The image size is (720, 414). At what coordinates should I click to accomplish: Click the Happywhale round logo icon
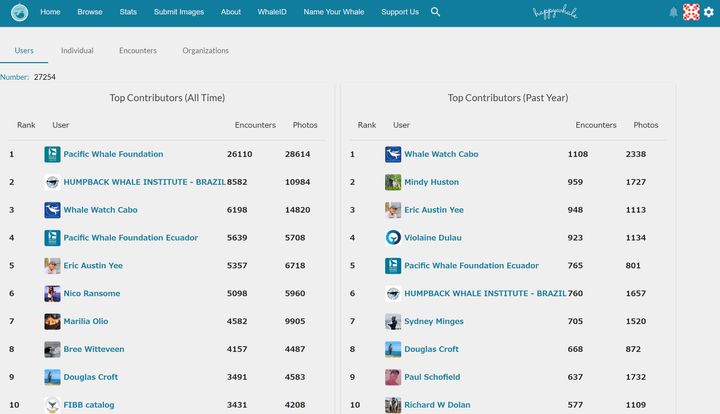click(19, 12)
